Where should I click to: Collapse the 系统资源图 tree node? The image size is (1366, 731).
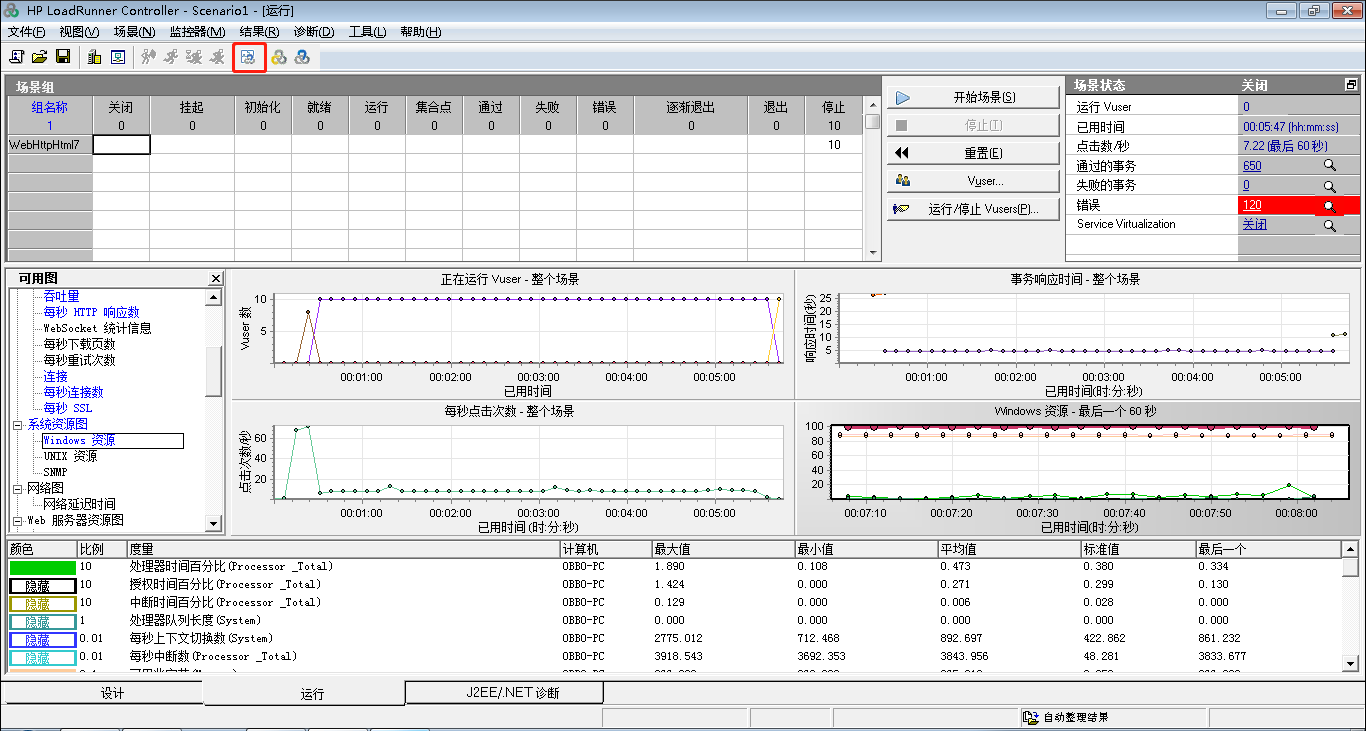tap(17, 425)
